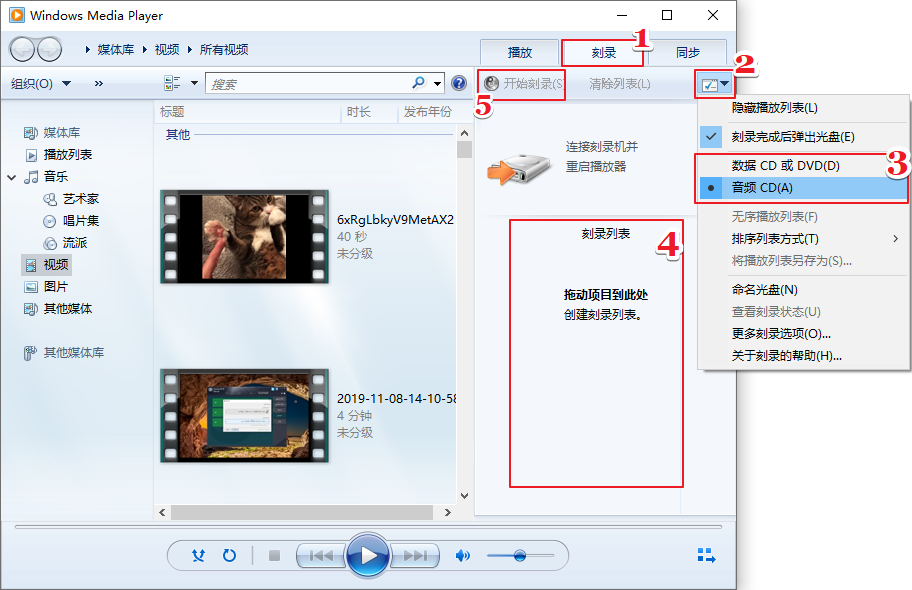Viewport: 912px width, 590px height.
Task: Stop playback with the square stop button
Action: point(275,556)
